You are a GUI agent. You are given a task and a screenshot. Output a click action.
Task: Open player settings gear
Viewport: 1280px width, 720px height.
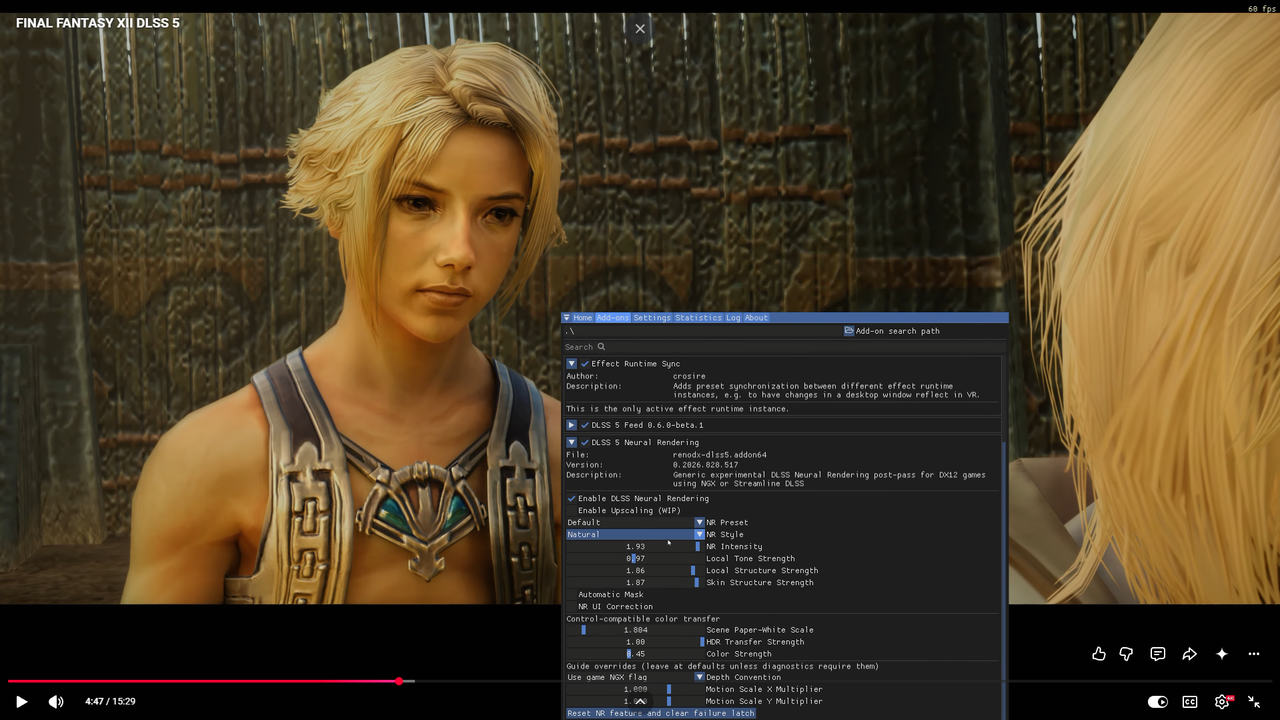[1222, 702]
